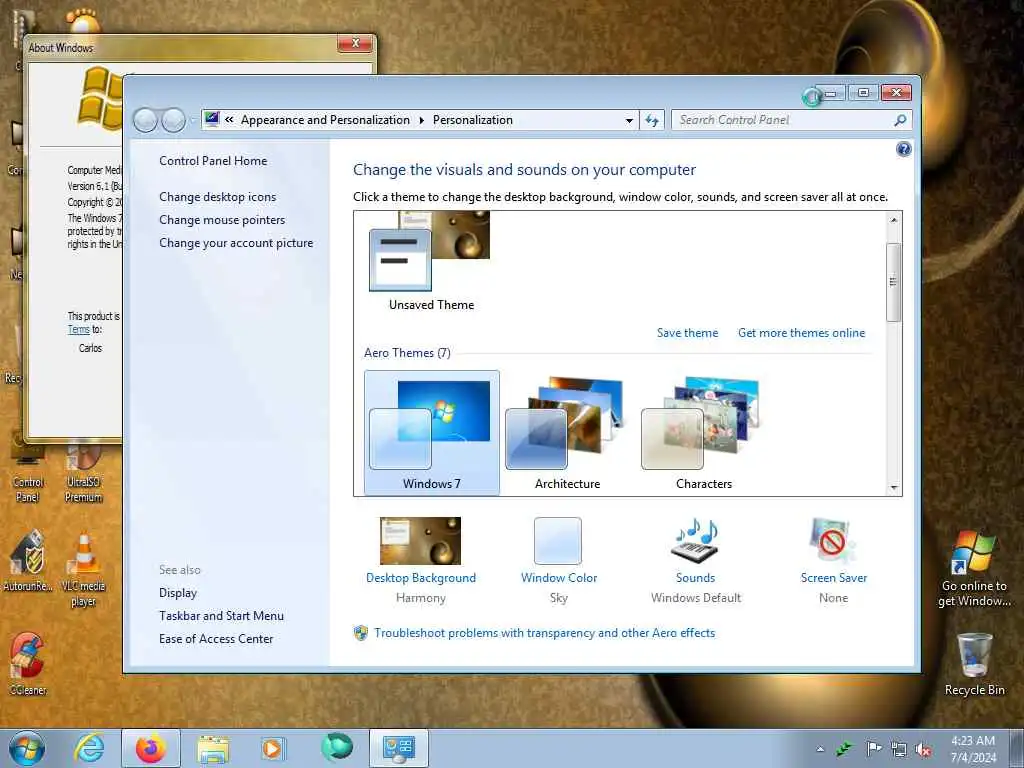
Task: Open the Window Color icon
Action: (558, 541)
